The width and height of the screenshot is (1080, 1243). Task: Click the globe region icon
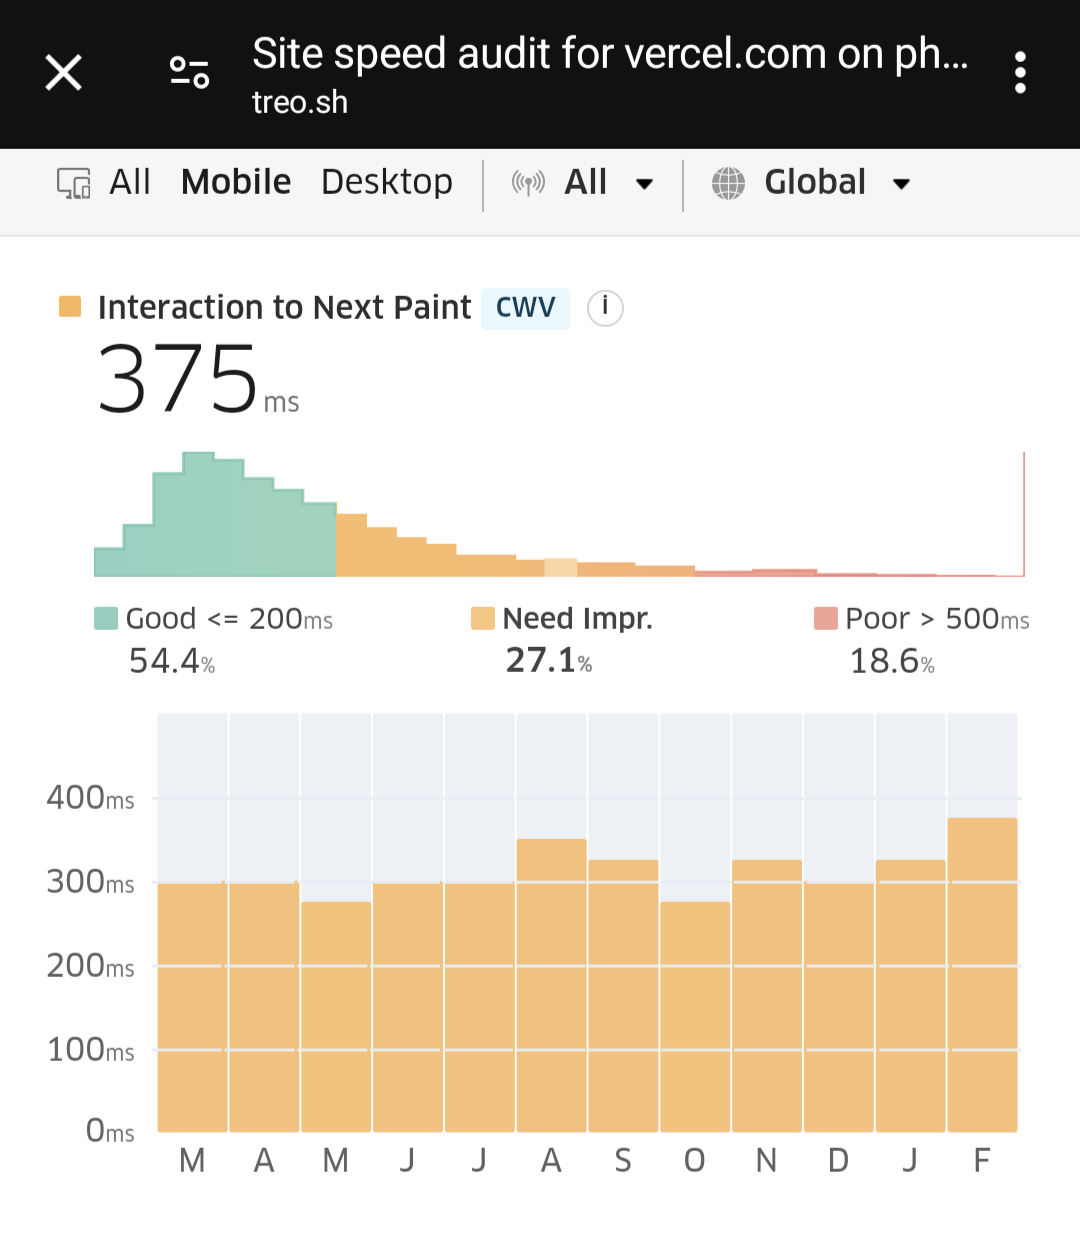[x=728, y=183]
